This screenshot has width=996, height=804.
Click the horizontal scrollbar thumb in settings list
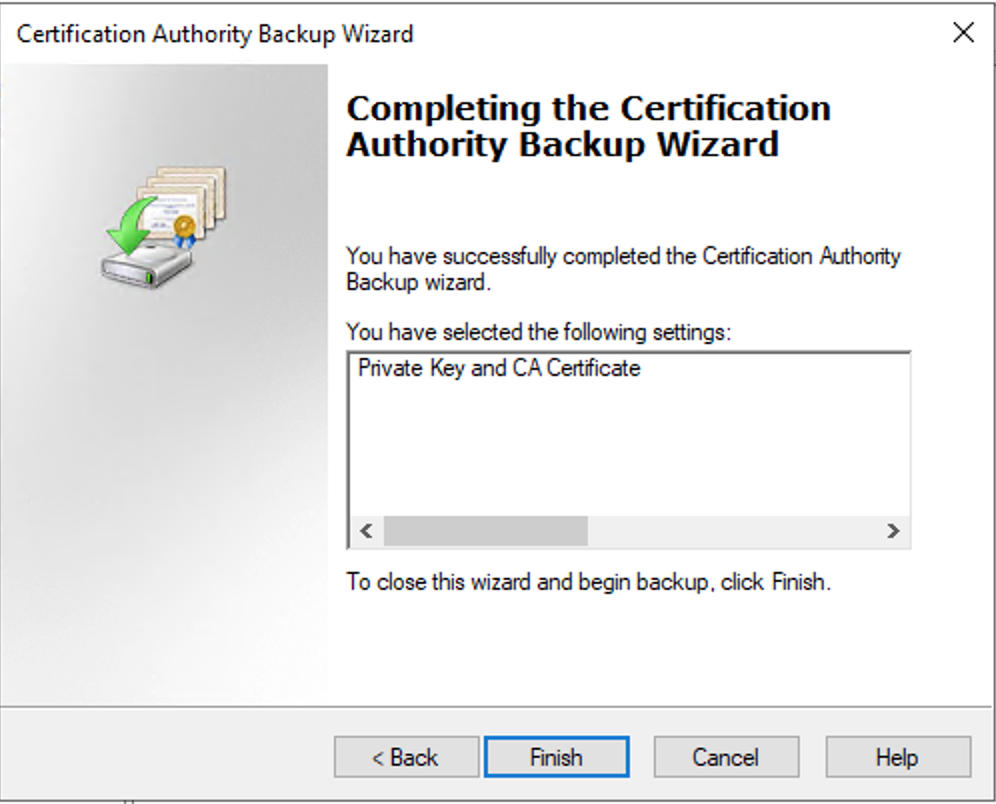[485, 531]
